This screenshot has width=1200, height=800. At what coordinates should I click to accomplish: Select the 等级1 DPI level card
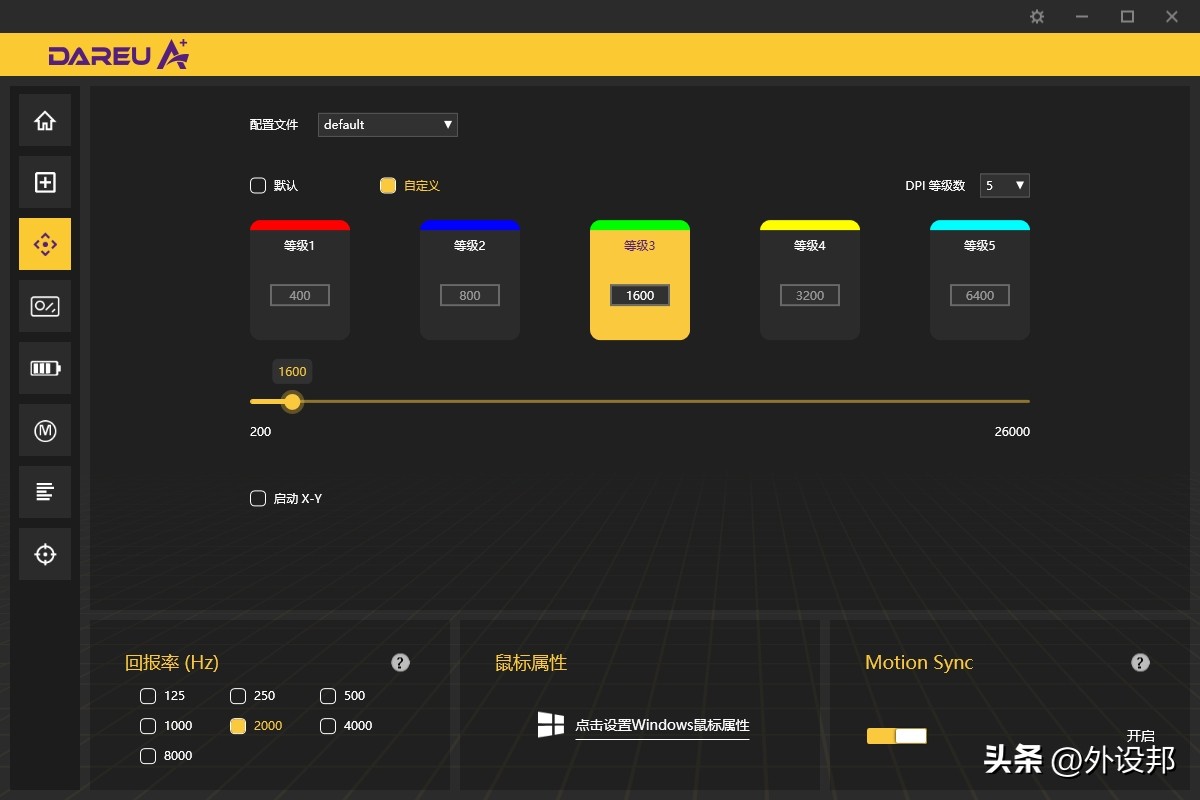300,280
